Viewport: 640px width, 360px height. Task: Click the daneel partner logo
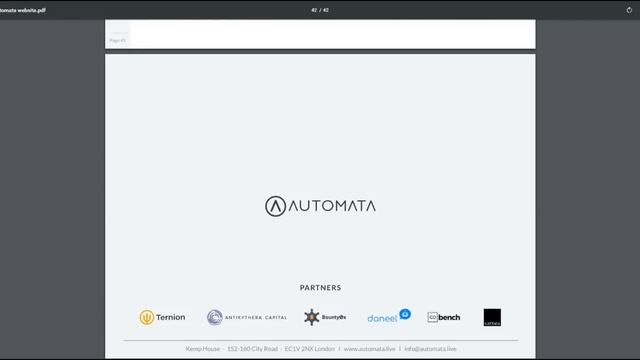[389, 316]
